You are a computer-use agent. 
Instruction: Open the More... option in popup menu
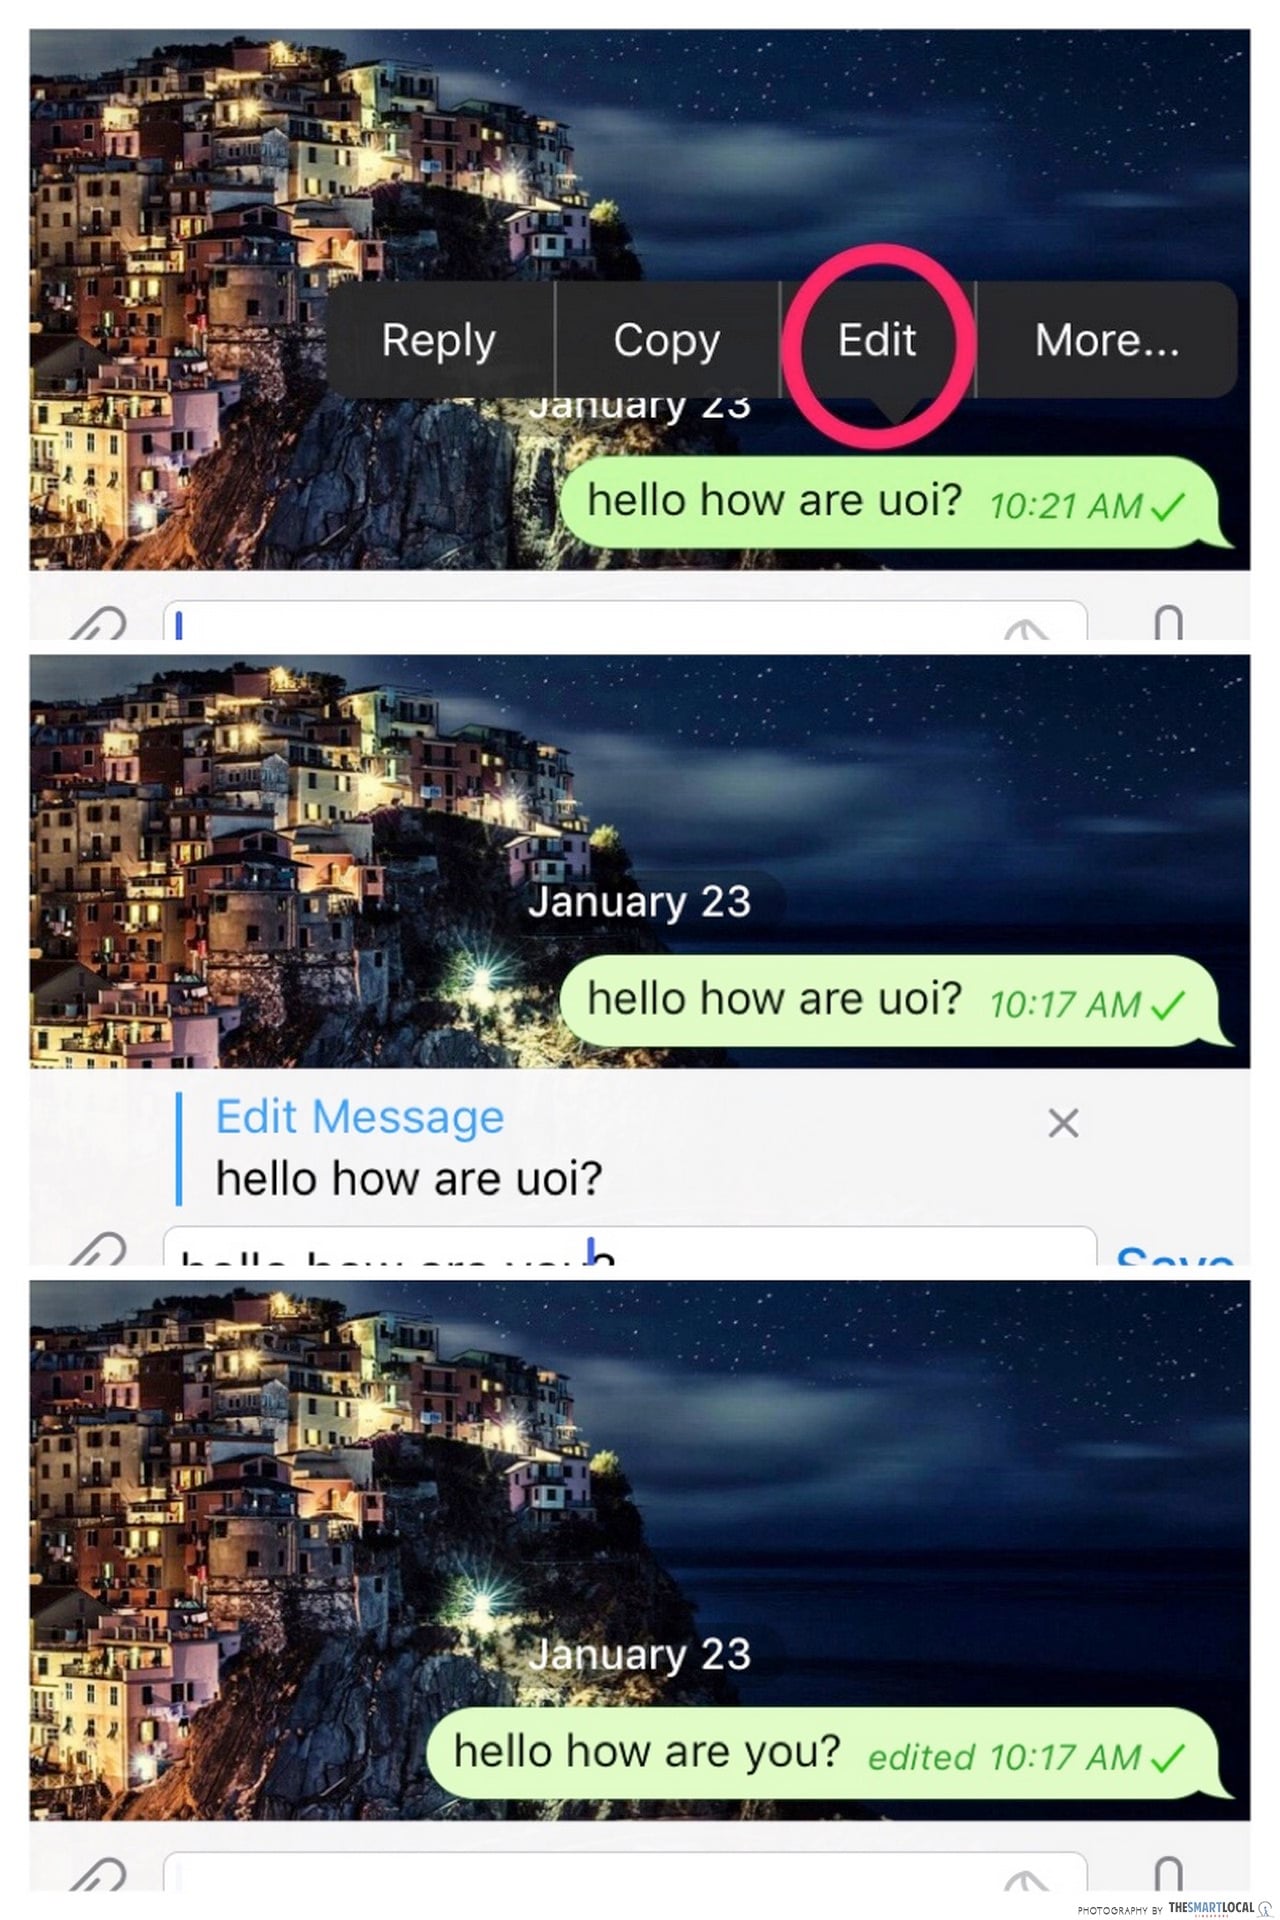click(1107, 340)
